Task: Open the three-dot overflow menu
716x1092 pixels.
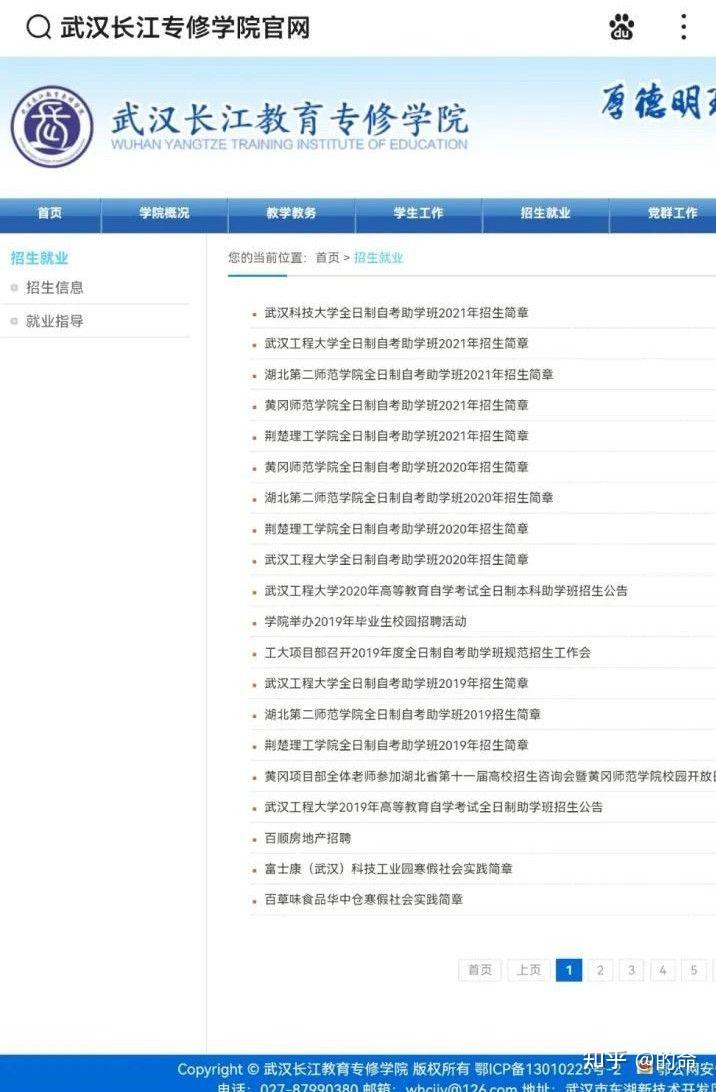Action: tap(683, 26)
